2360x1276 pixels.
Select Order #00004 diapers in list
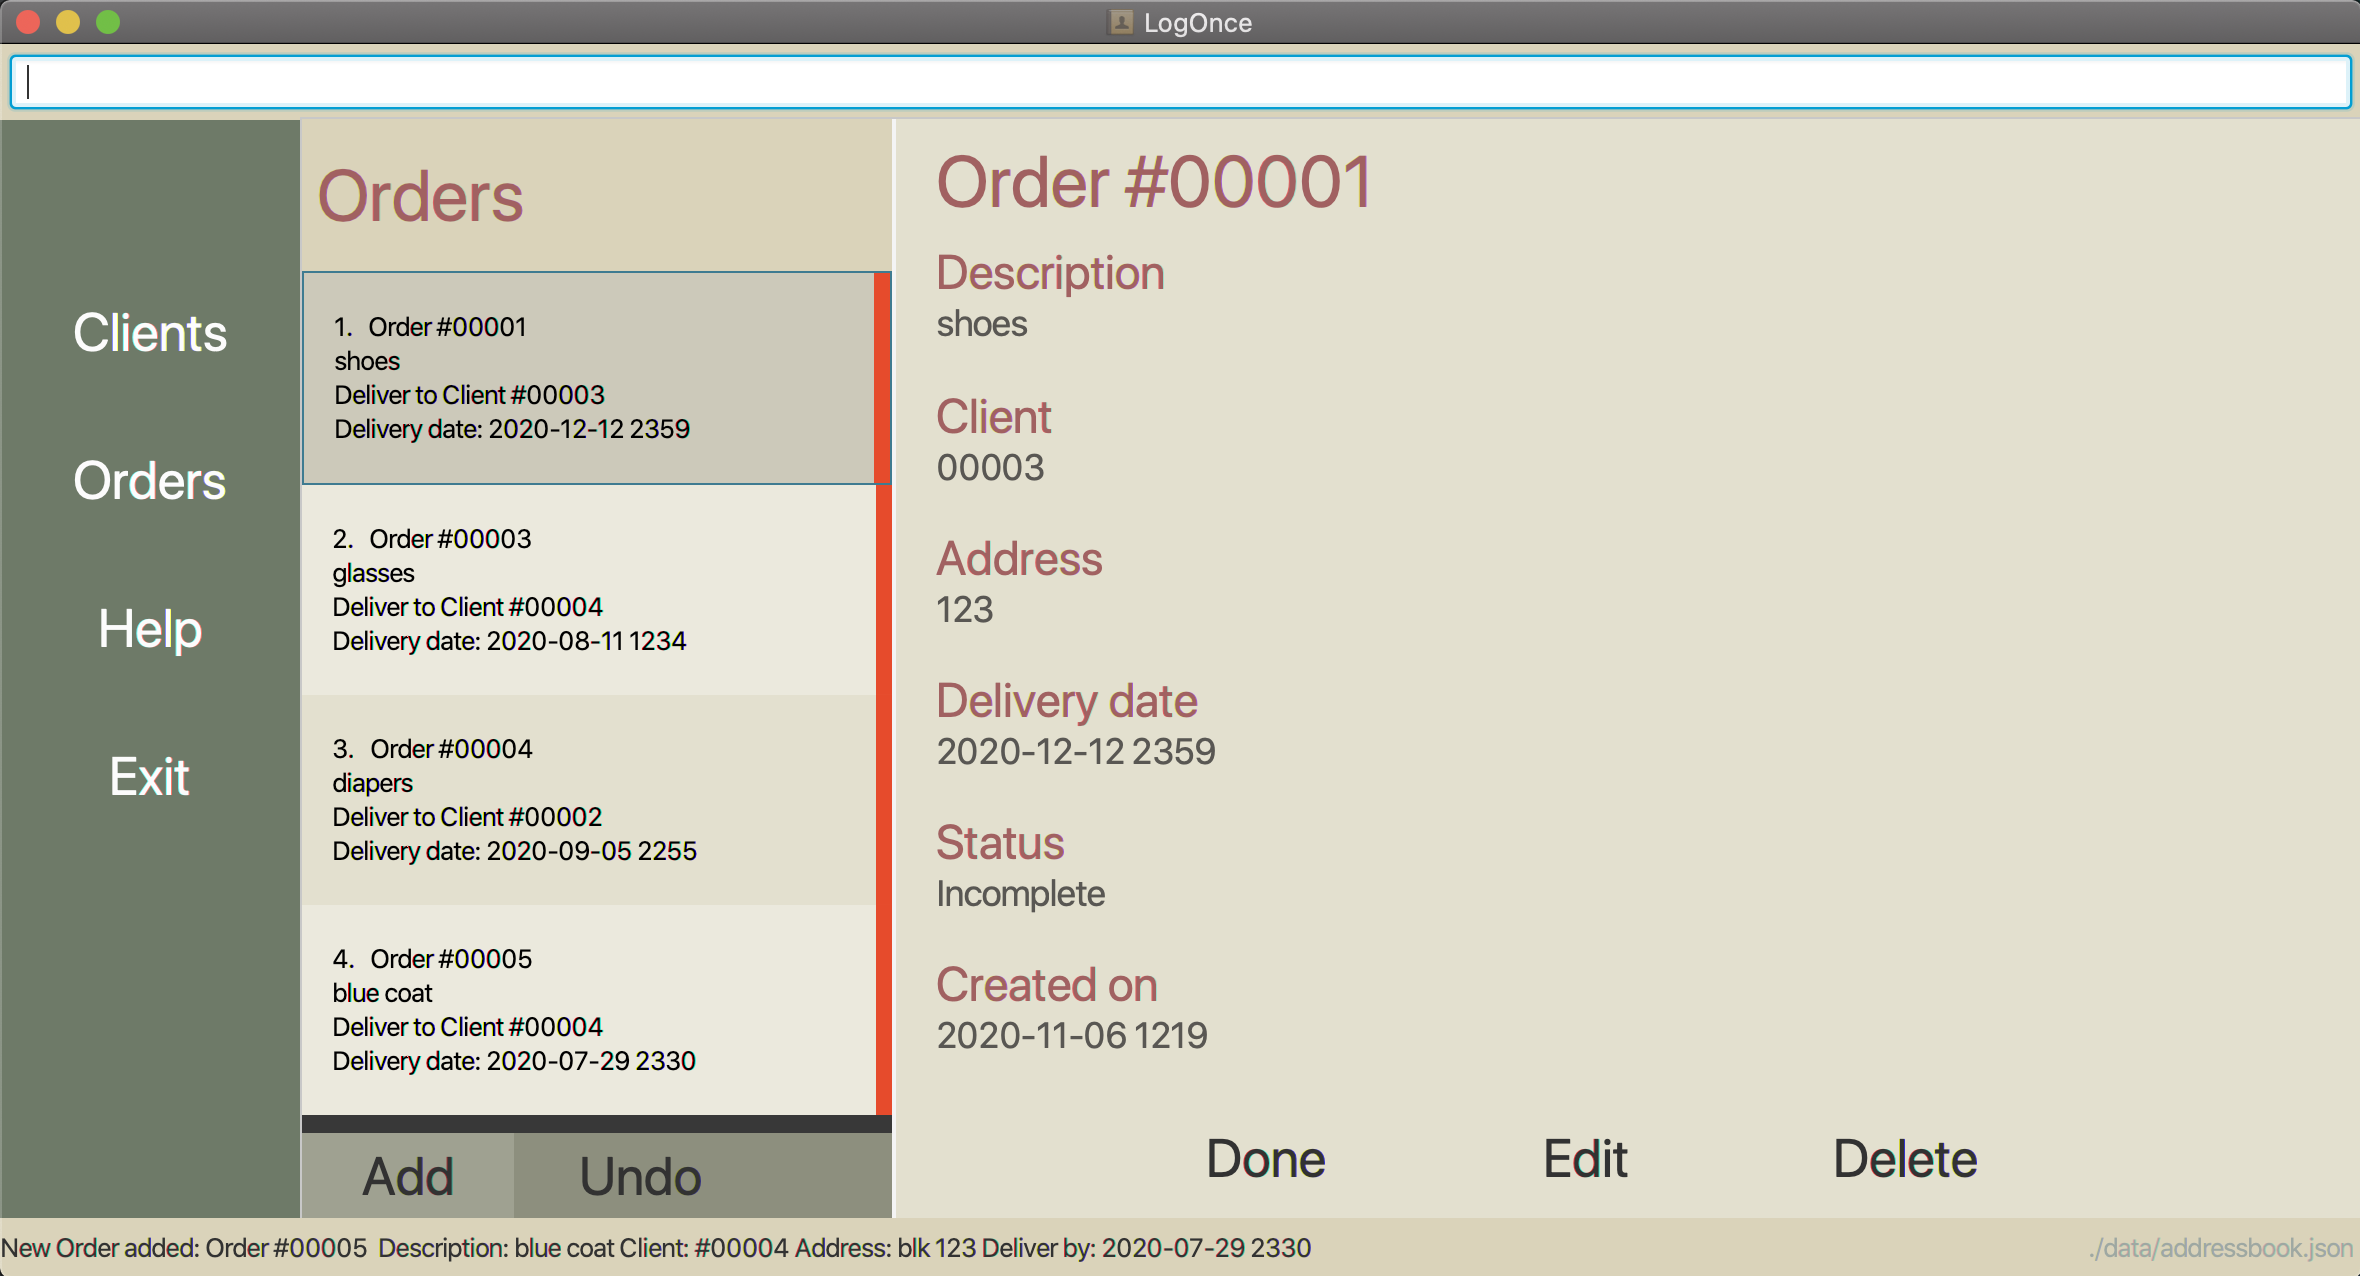pos(588,800)
